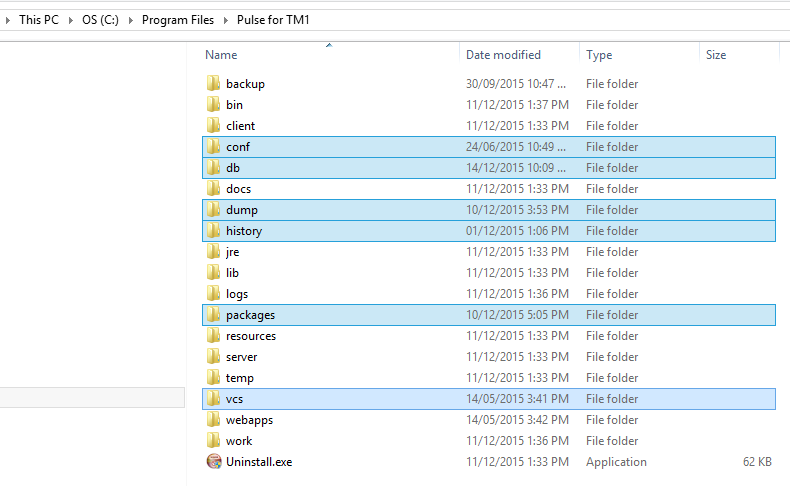
Task: Click the Type column header
Action: 599,55
